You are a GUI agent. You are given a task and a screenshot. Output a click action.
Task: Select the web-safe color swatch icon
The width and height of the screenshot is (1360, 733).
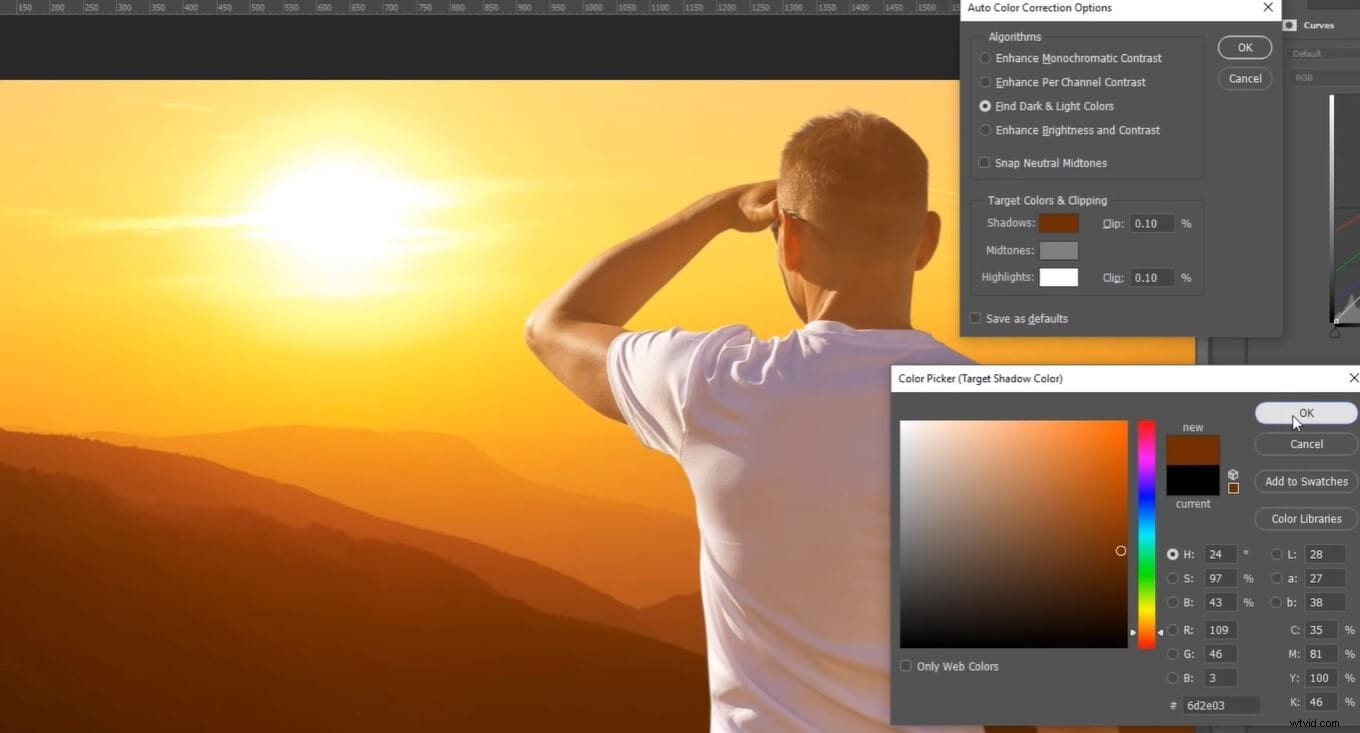pyautogui.click(x=1233, y=488)
